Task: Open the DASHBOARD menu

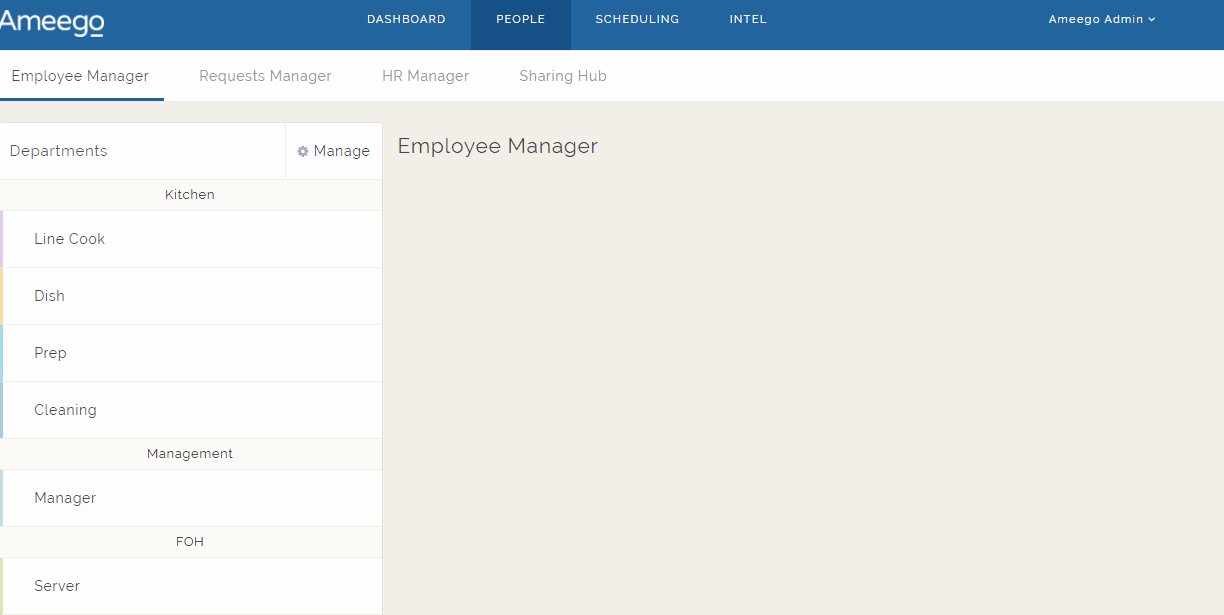Action: click(406, 18)
